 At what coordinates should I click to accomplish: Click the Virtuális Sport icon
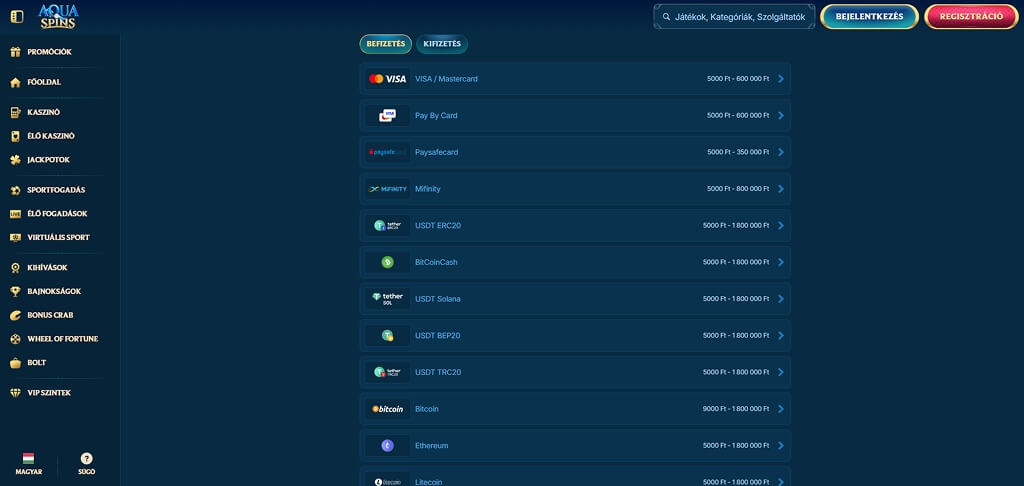pos(16,238)
